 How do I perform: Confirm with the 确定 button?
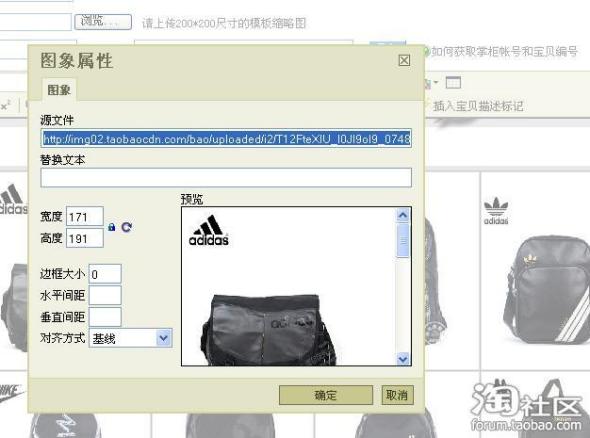point(326,395)
